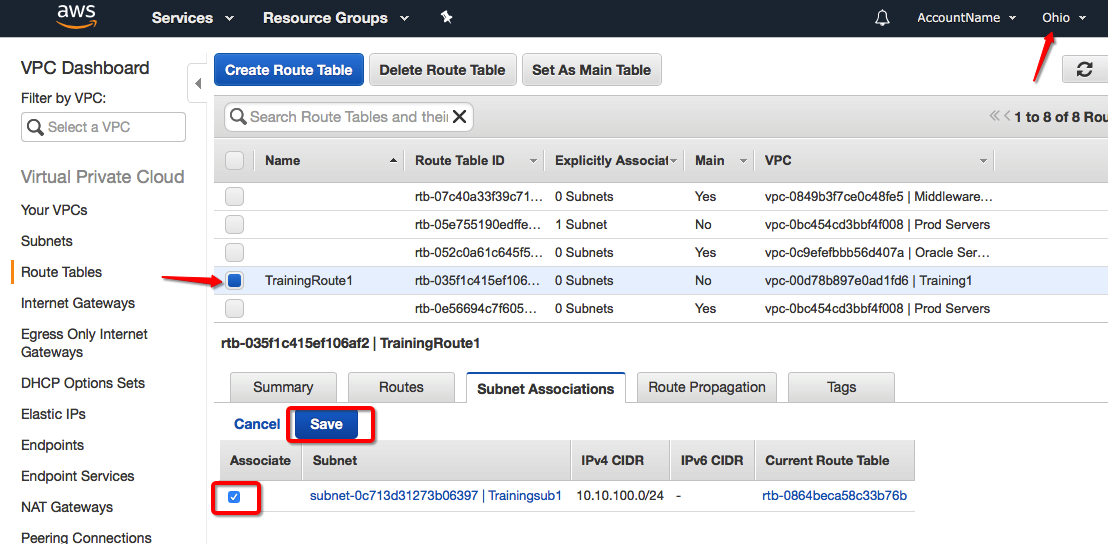
Task: Switch to the Routes tab
Action: [401, 388]
